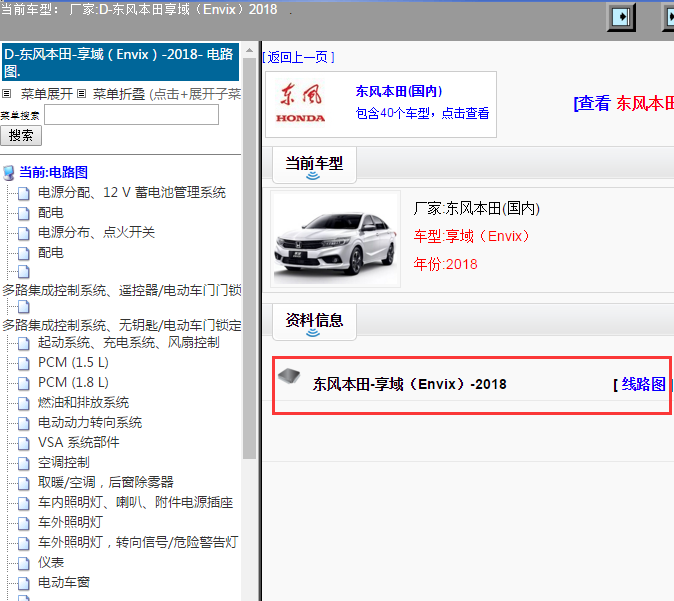Click the arrow panel toggle button in header
674x601 pixels.
click(x=621, y=17)
